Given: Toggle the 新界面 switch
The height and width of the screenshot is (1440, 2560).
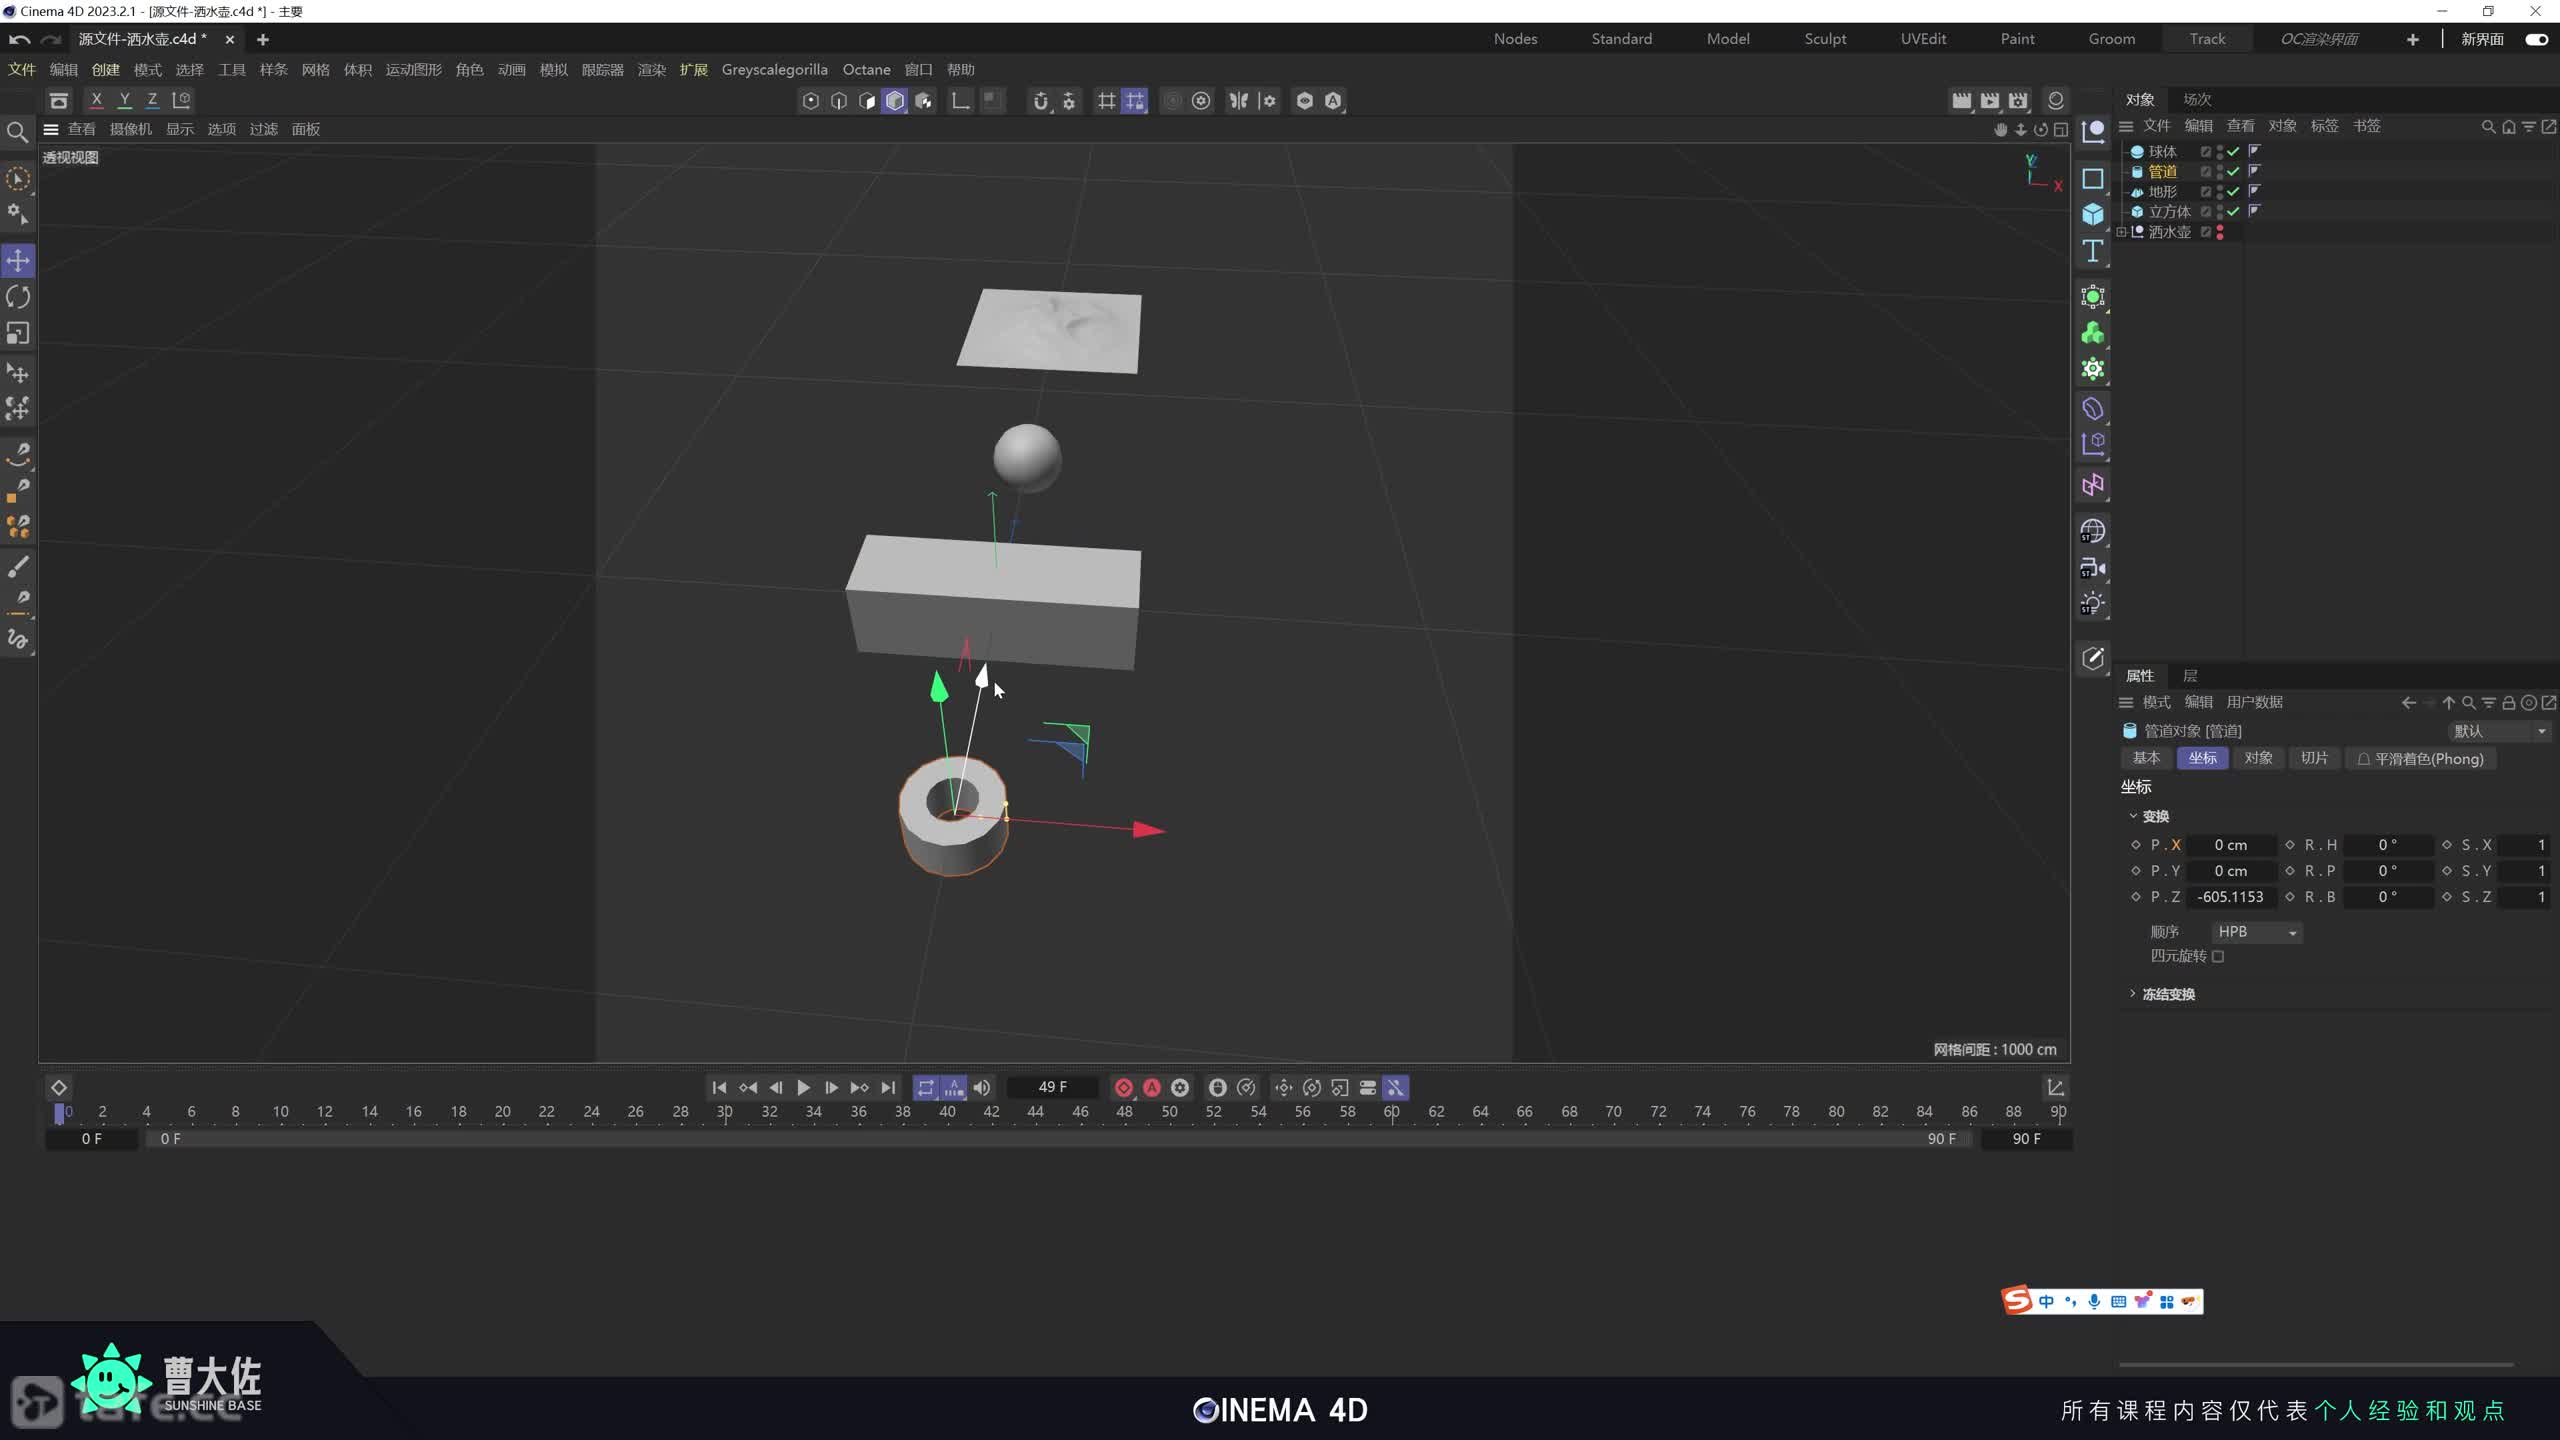Looking at the screenshot, I should point(2536,39).
